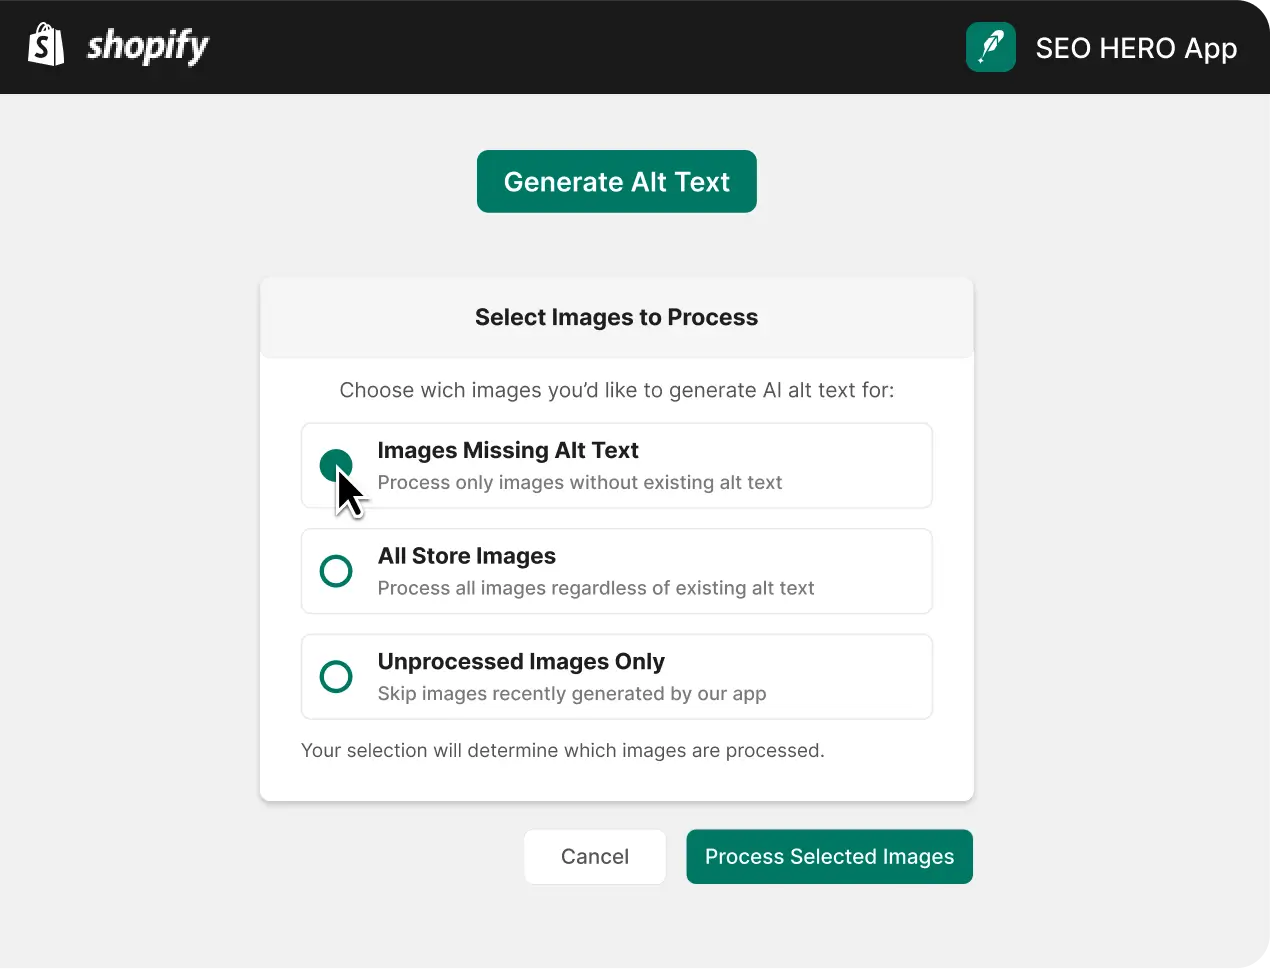Click the Images Missing Alt Text label

[508, 451]
